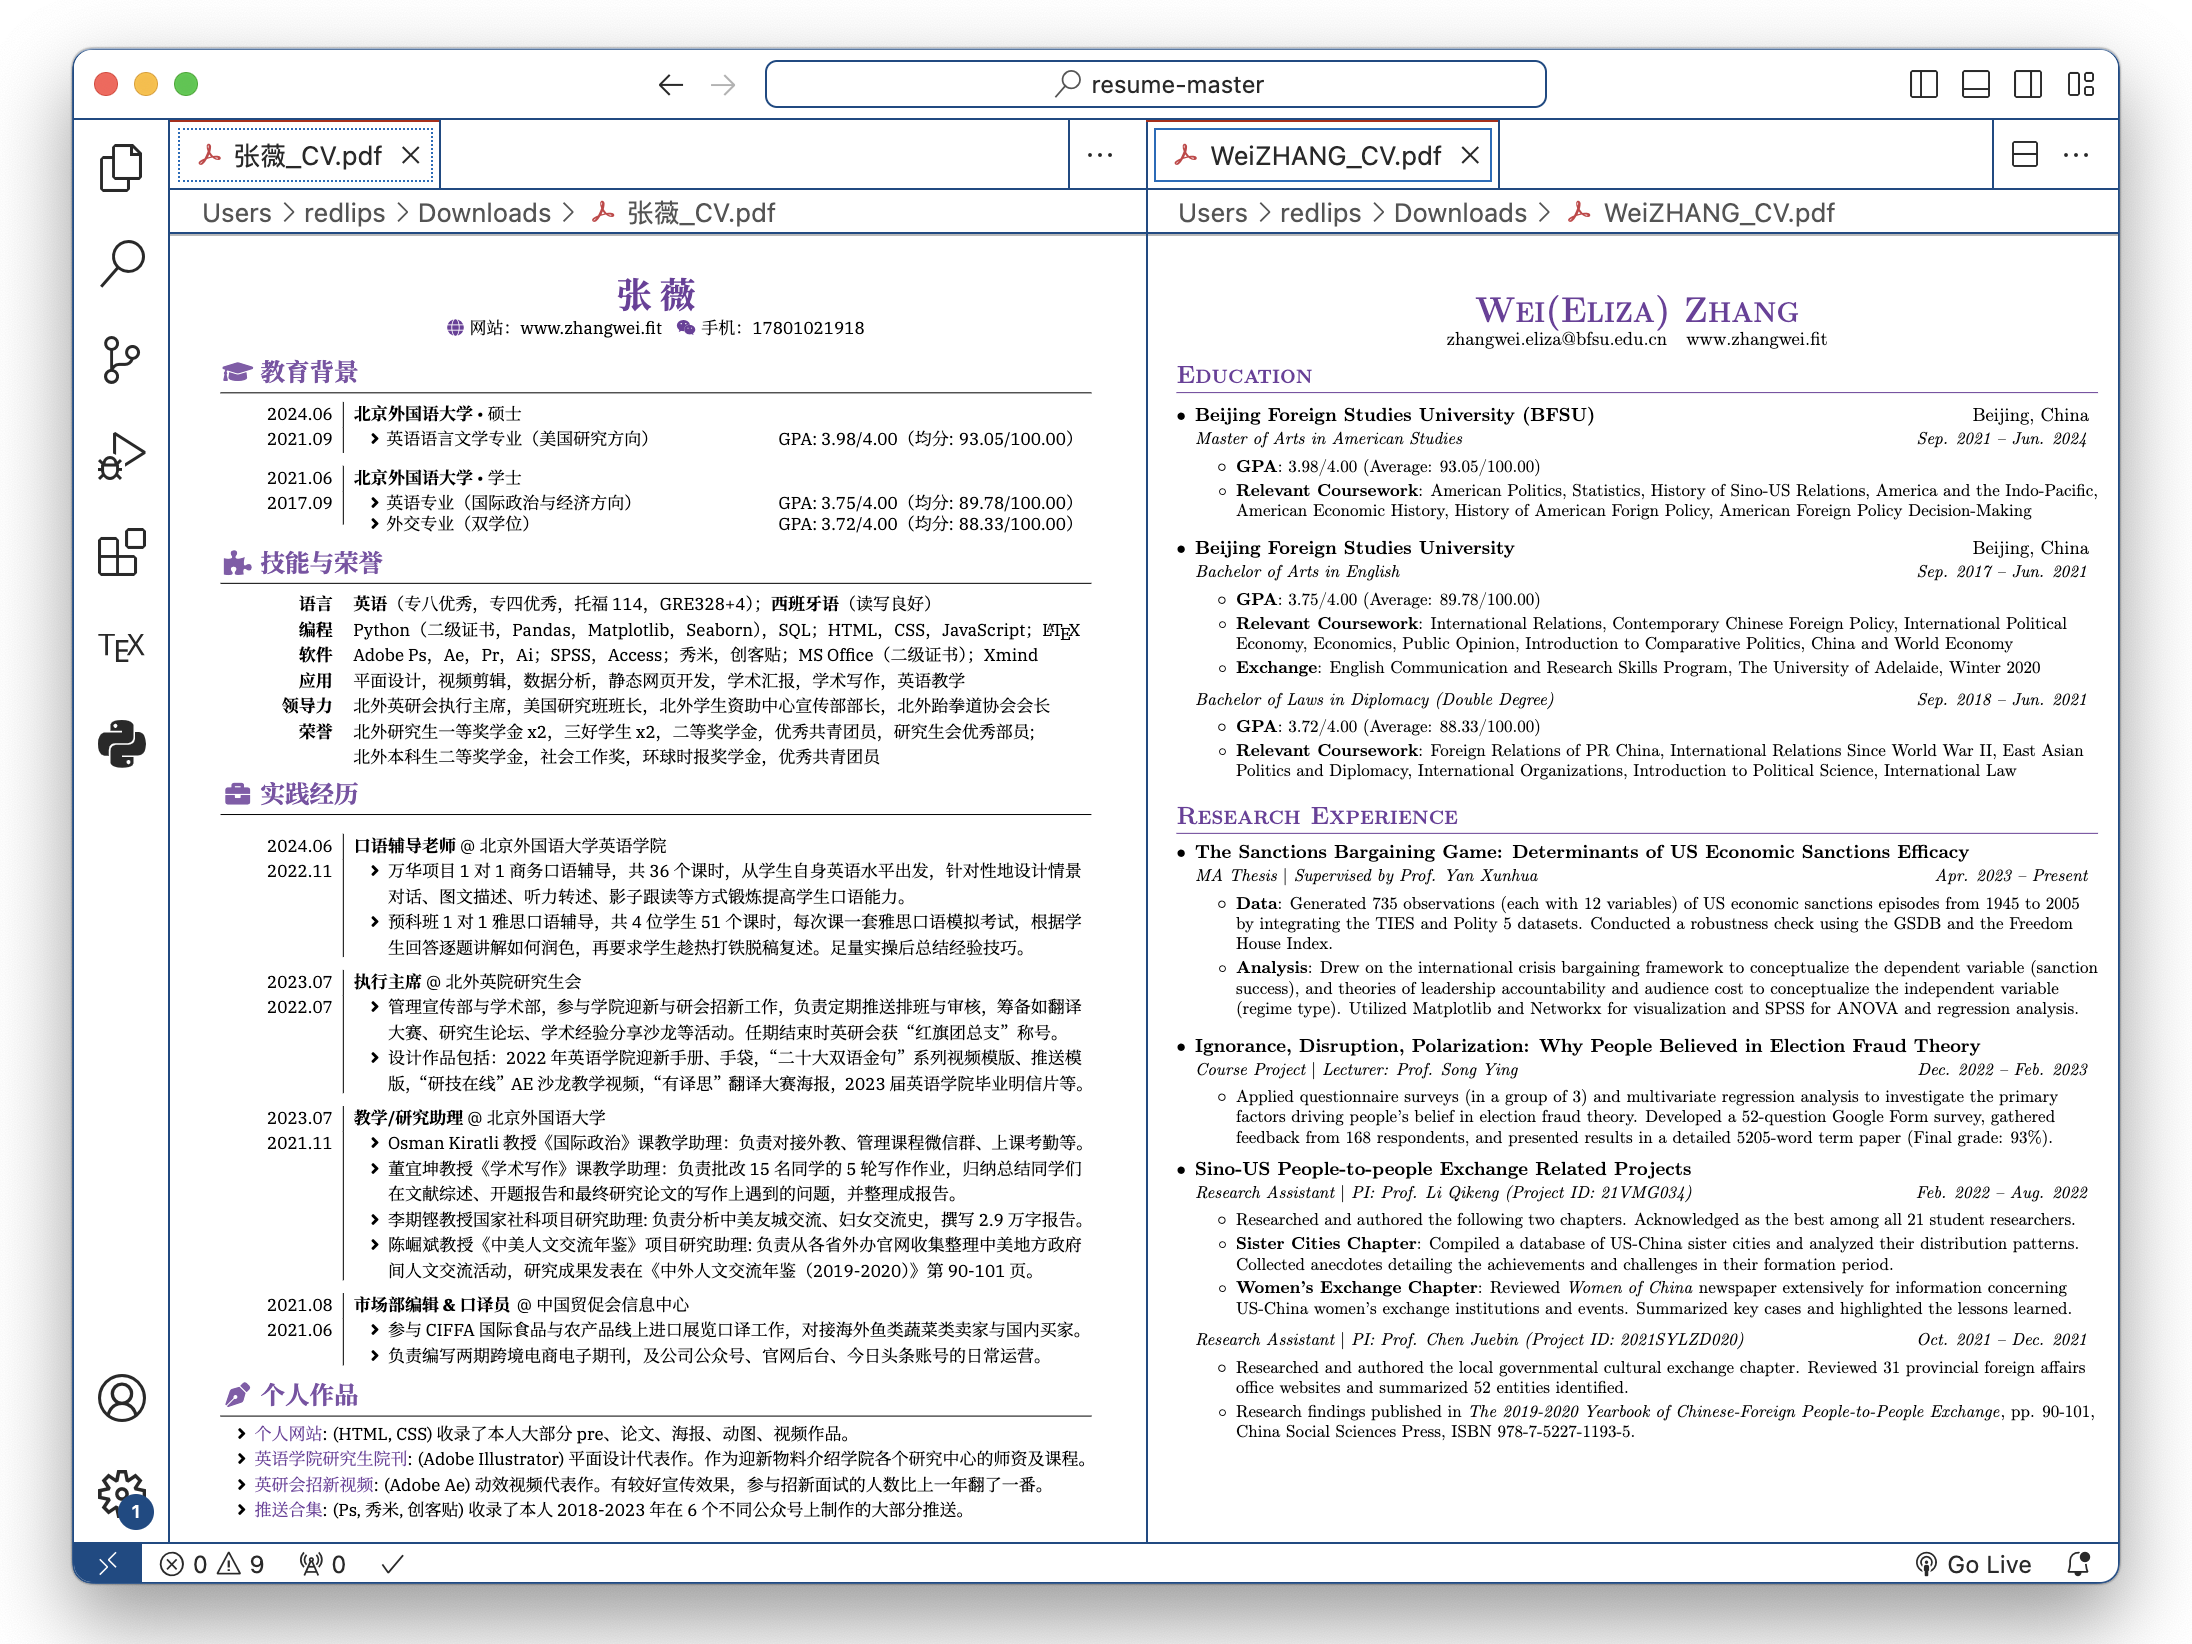Open the 英研会招新视频 link
2192x1644 pixels.
(313, 1484)
